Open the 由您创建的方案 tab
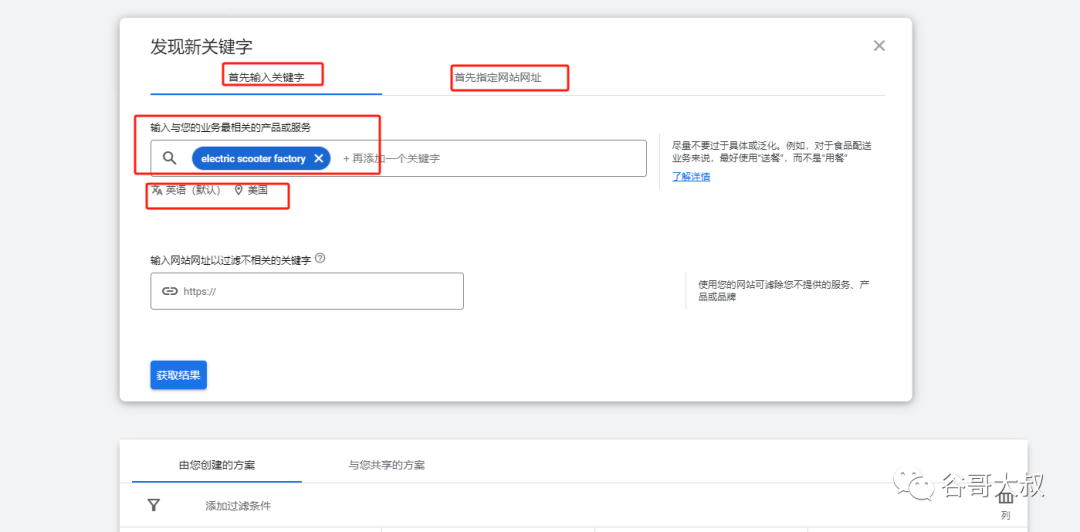The image size is (1080, 532). click(x=217, y=465)
